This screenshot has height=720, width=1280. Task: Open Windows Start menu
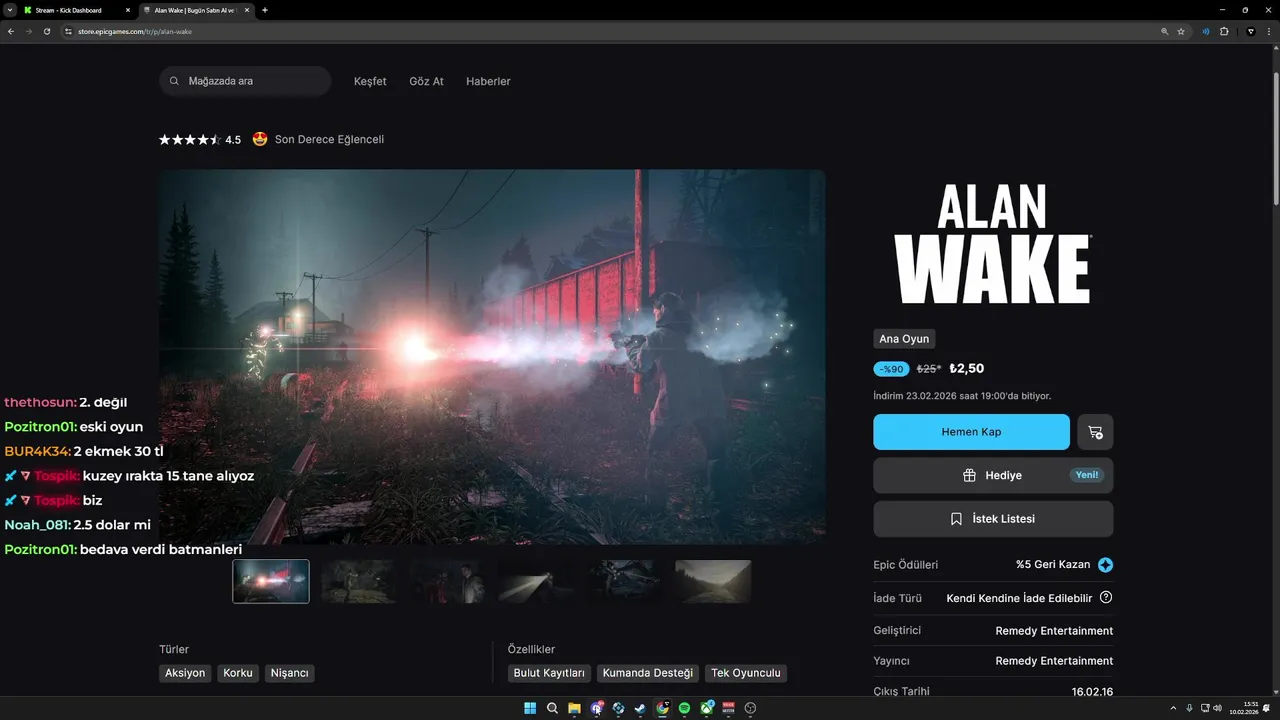(530, 708)
